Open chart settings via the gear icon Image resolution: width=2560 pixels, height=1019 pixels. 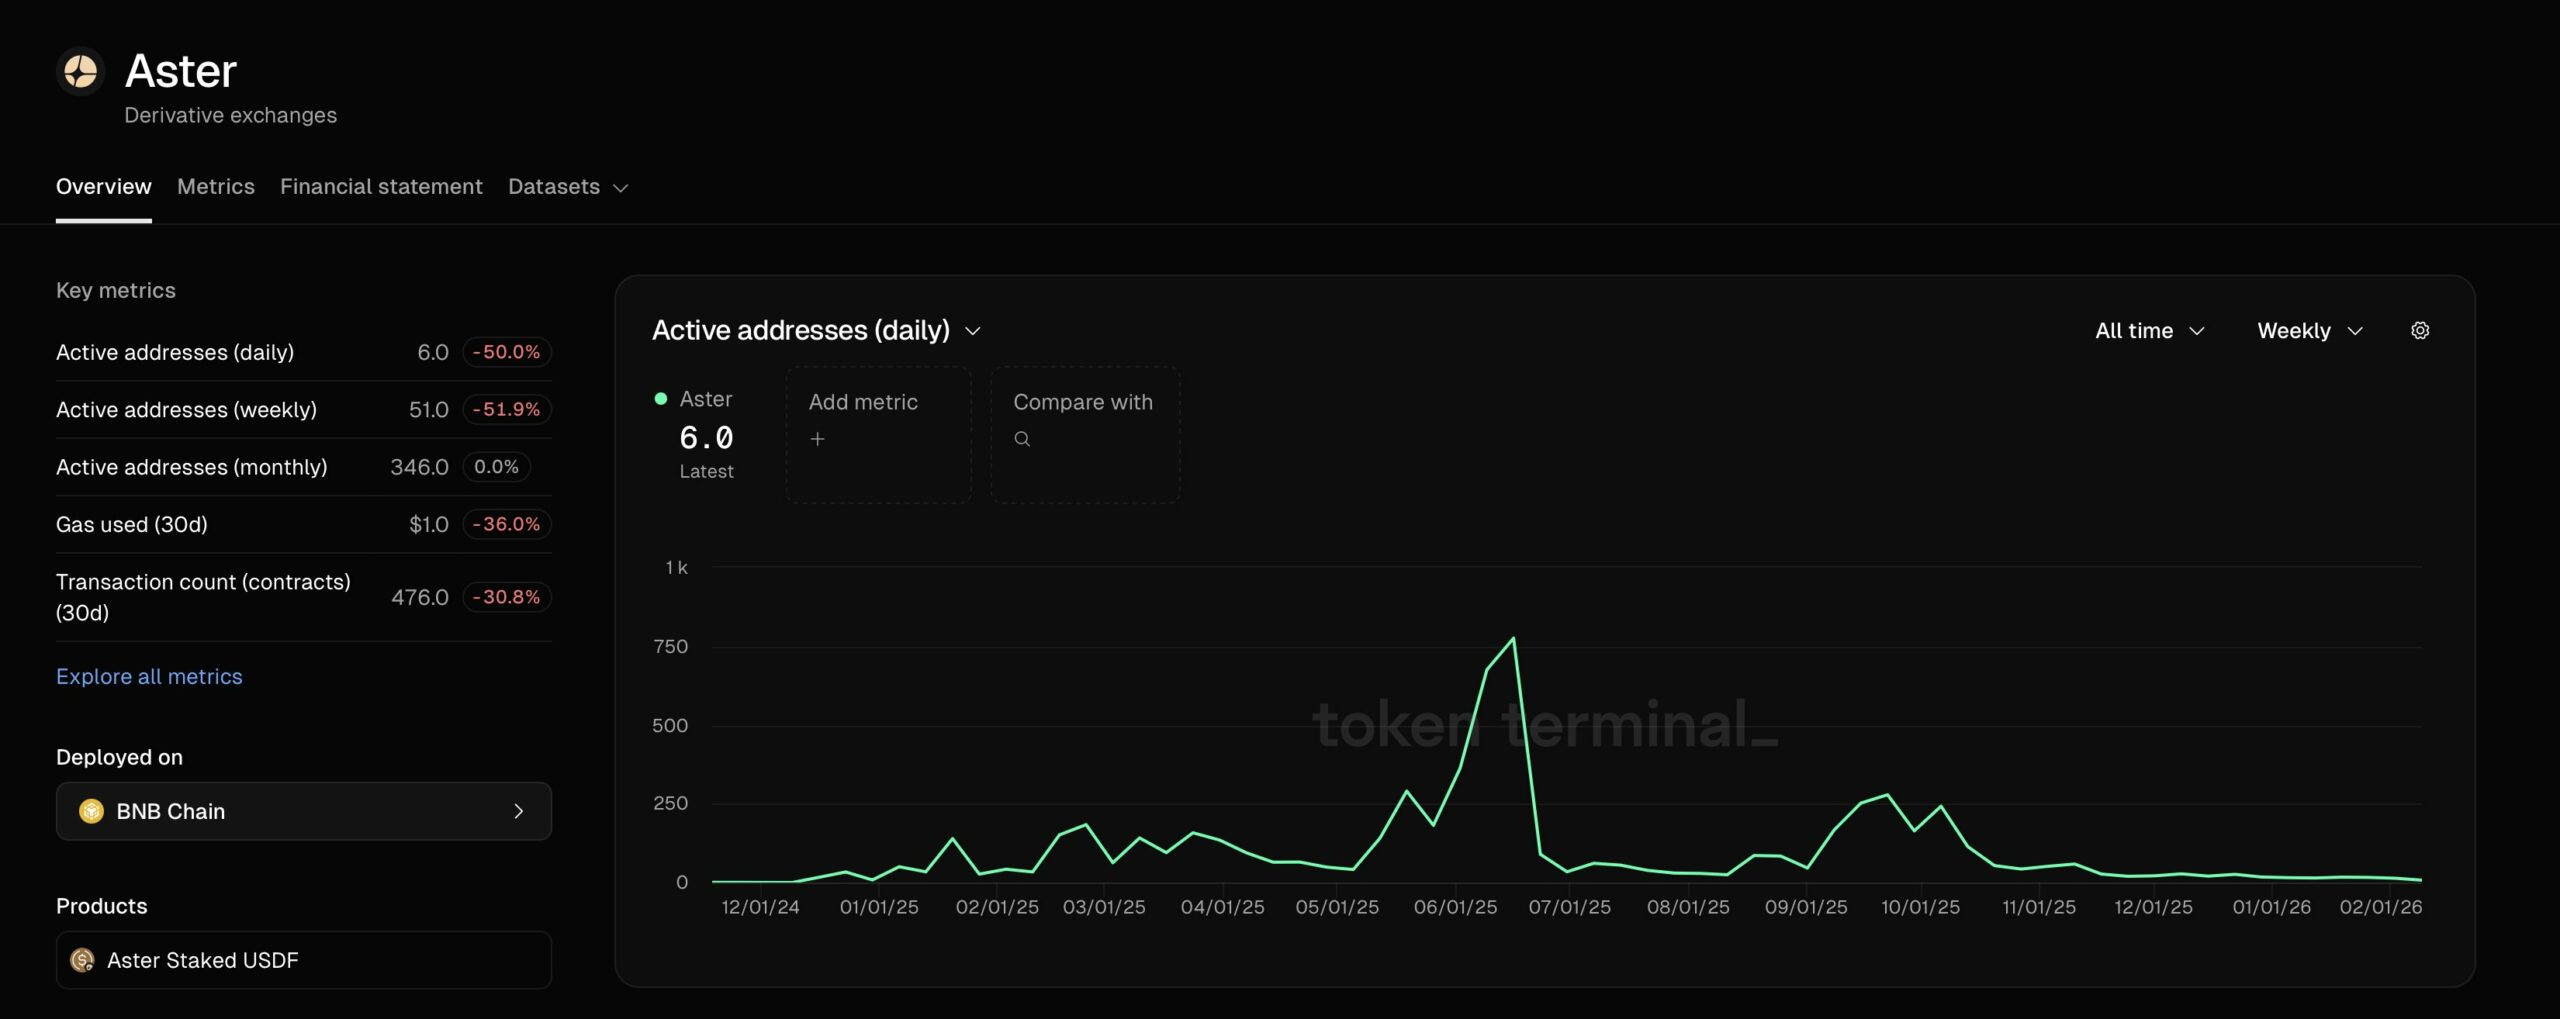coord(2420,330)
